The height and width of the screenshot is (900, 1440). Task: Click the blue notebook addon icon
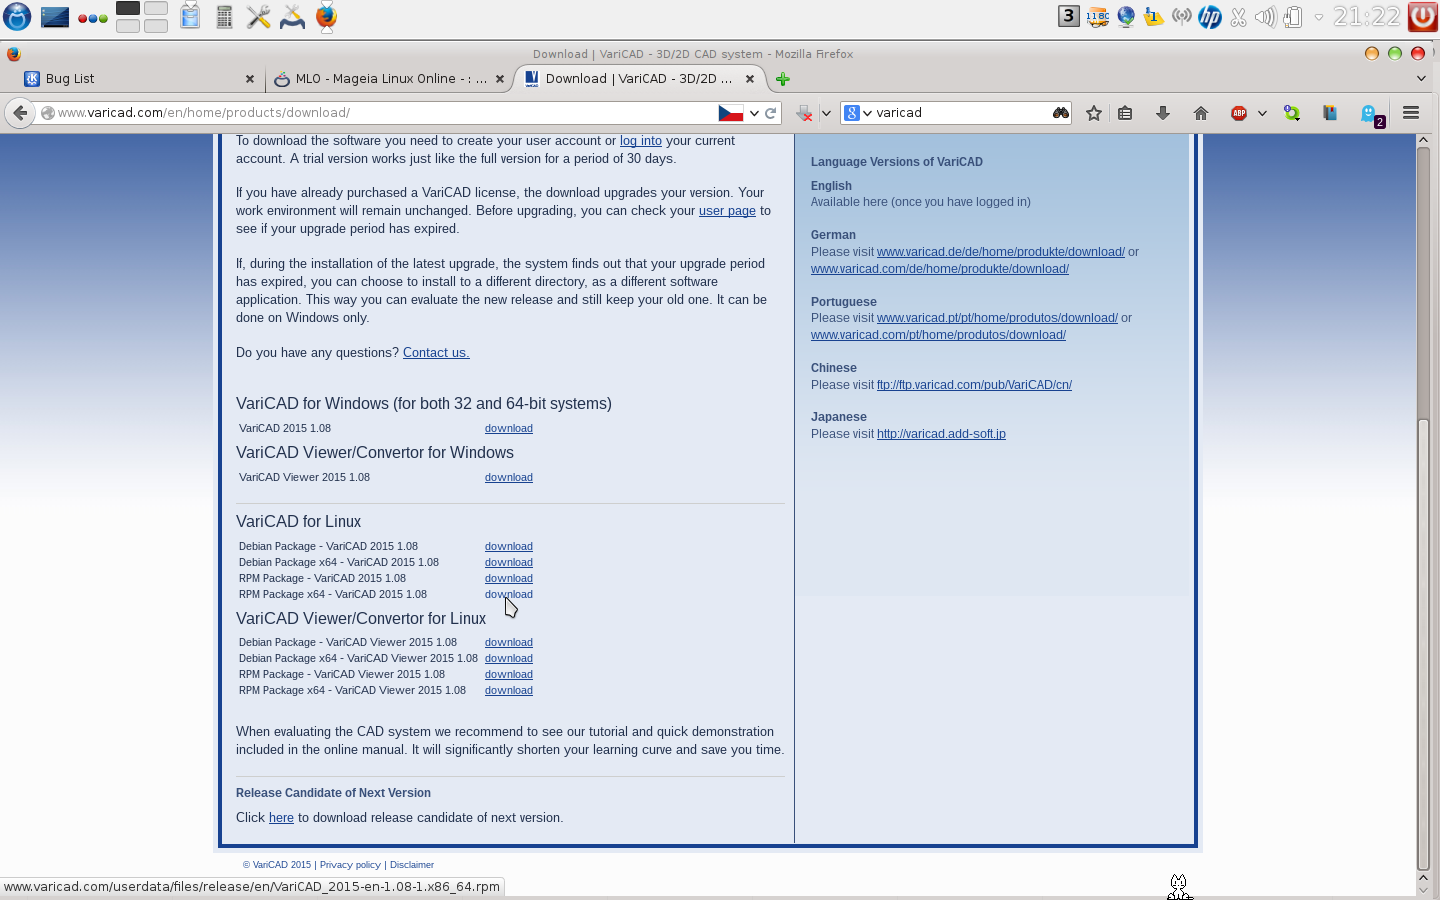pyautogui.click(x=1330, y=113)
